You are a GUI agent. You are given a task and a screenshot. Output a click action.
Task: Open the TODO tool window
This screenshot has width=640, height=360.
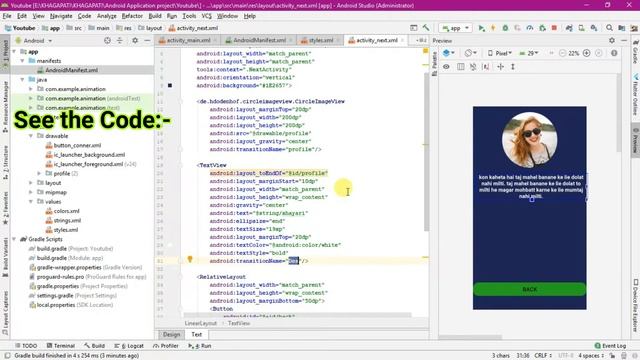tap(26, 346)
